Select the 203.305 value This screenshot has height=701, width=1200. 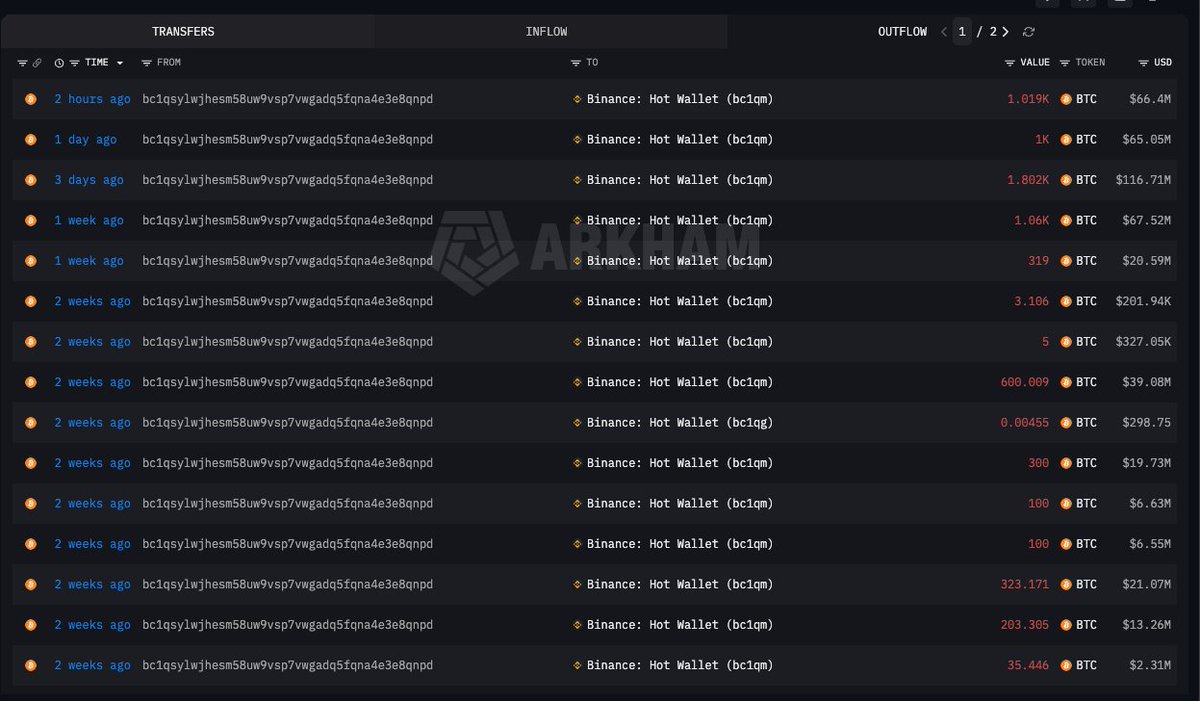[x=1025, y=625]
